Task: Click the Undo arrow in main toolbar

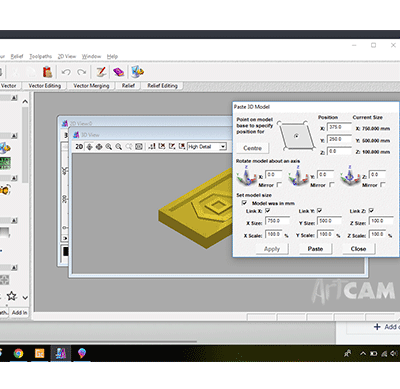Action: click(66, 72)
